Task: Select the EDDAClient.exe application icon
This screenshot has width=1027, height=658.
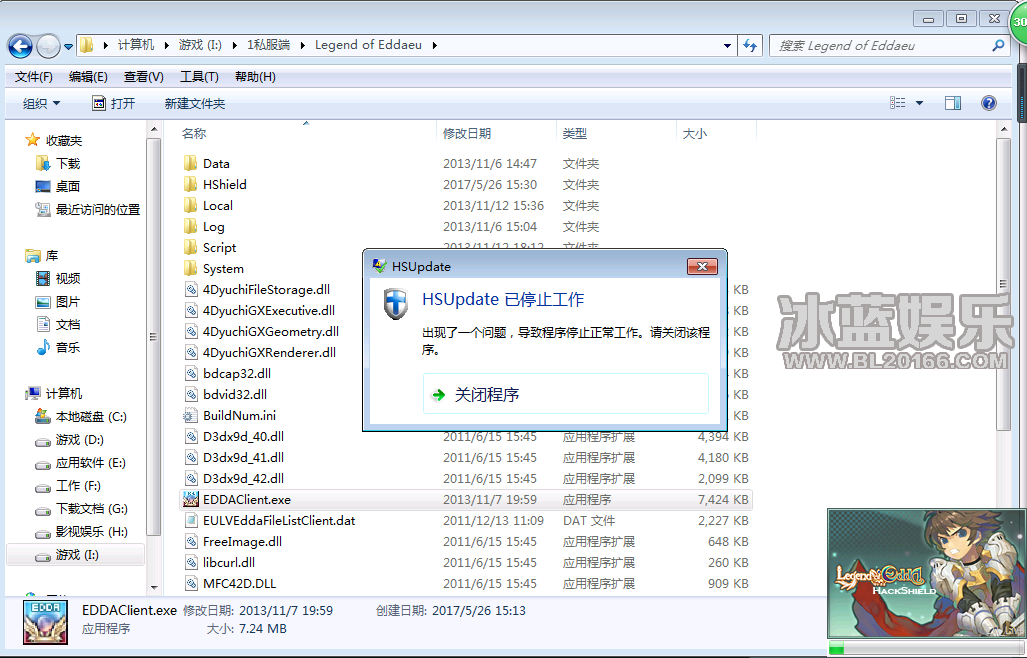Action: click(x=191, y=499)
